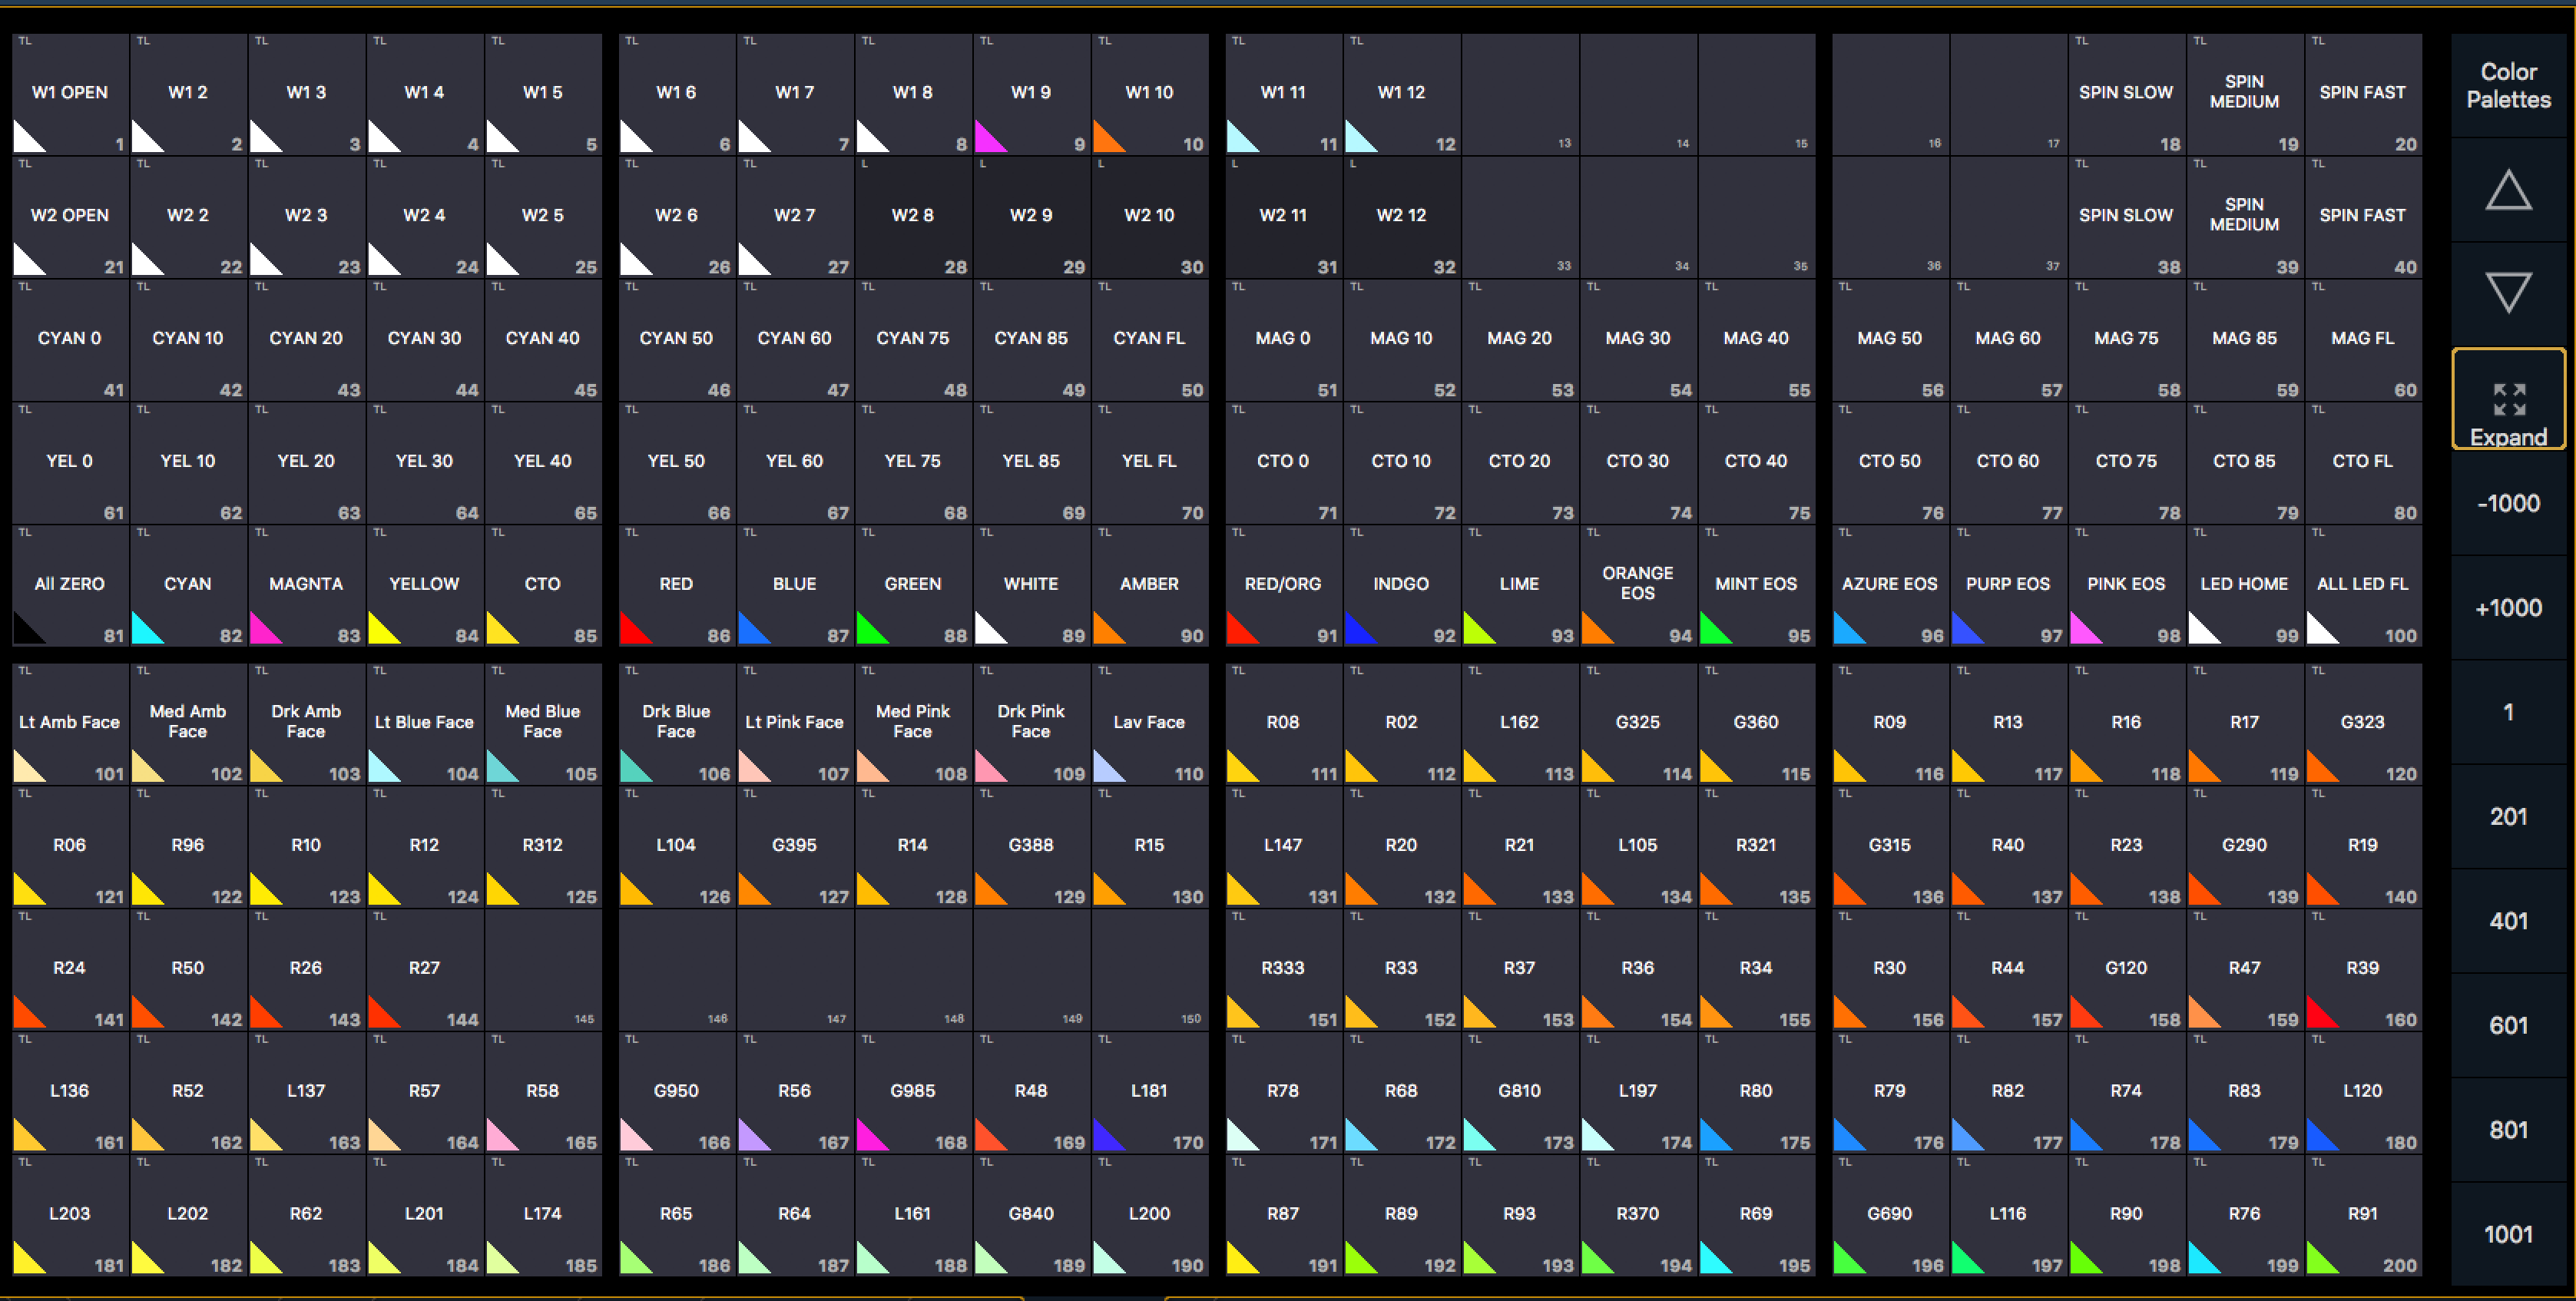Select the RED color palette 86
The height and width of the screenshot is (1301, 2576).
click(677, 587)
